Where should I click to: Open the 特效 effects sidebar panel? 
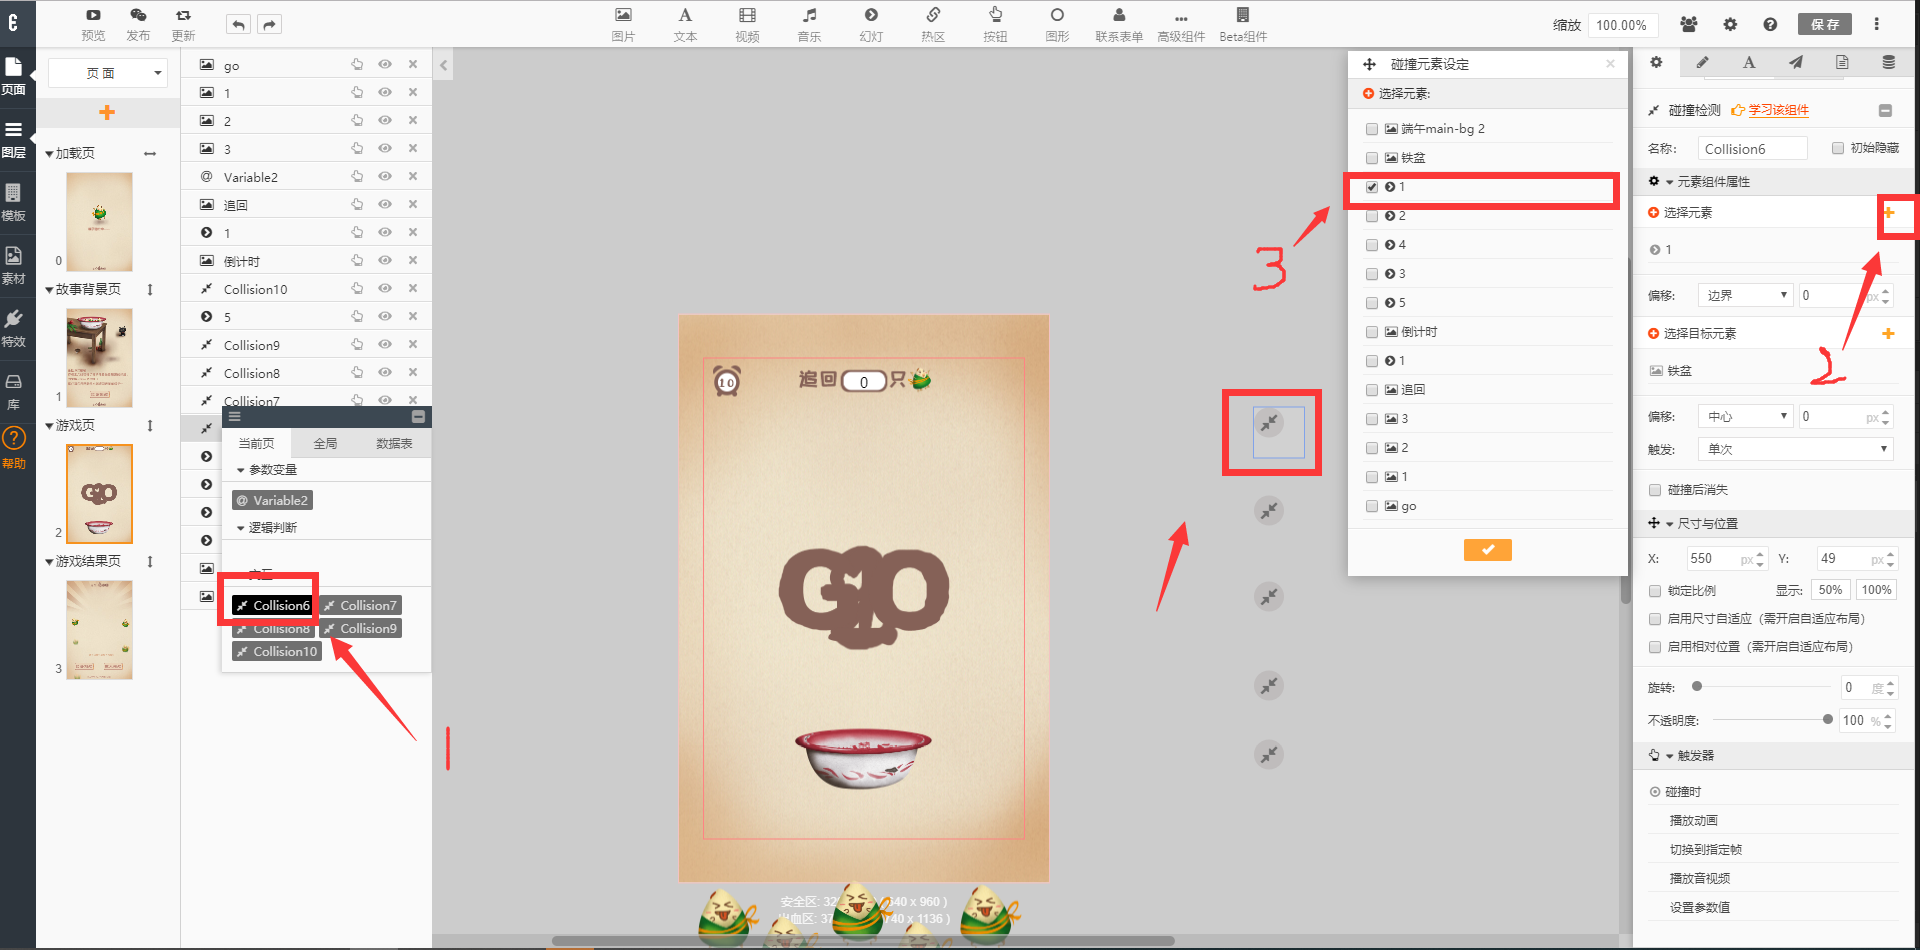point(14,328)
